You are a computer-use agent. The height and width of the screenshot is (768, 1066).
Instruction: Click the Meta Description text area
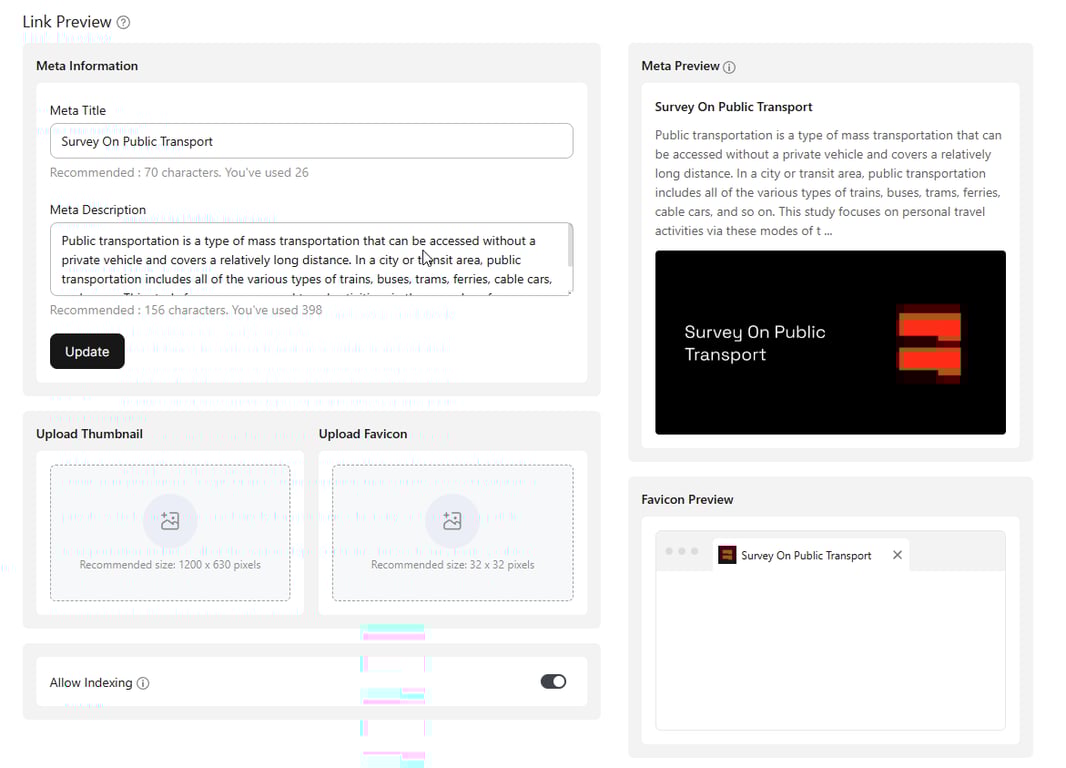click(x=311, y=259)
